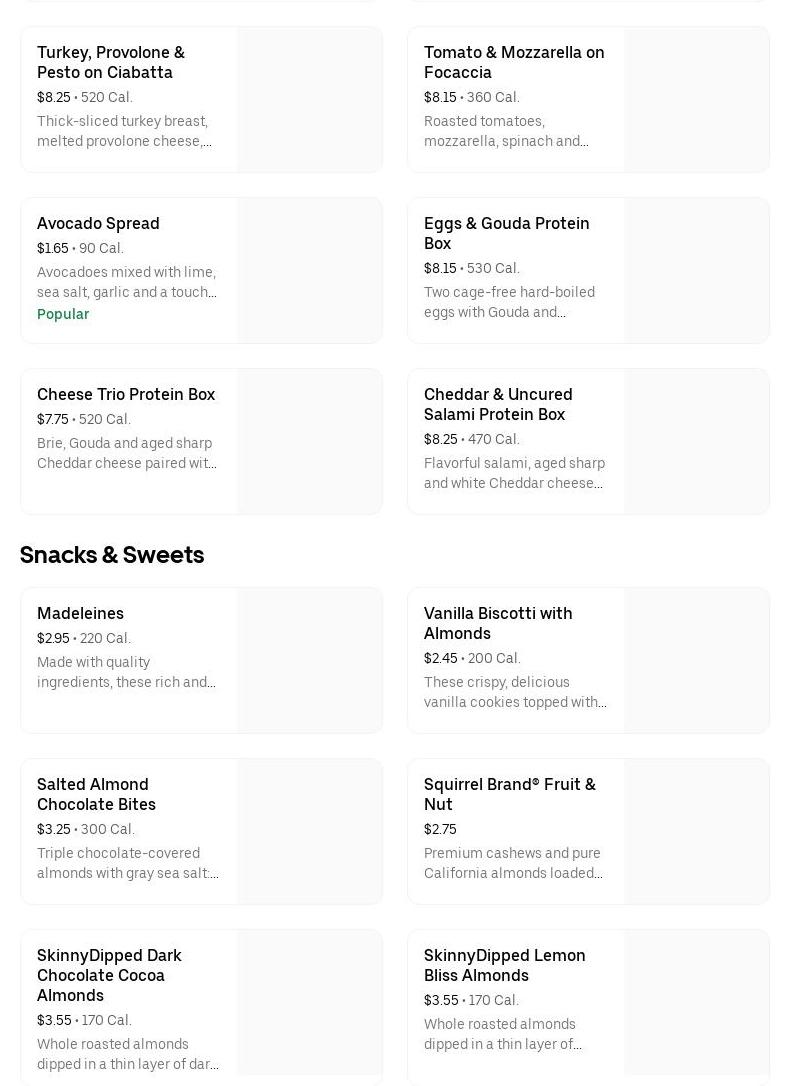The image size is (804, 1086).
Task: Click the Vanilla Biscotti description text
Action: [515, 692]
